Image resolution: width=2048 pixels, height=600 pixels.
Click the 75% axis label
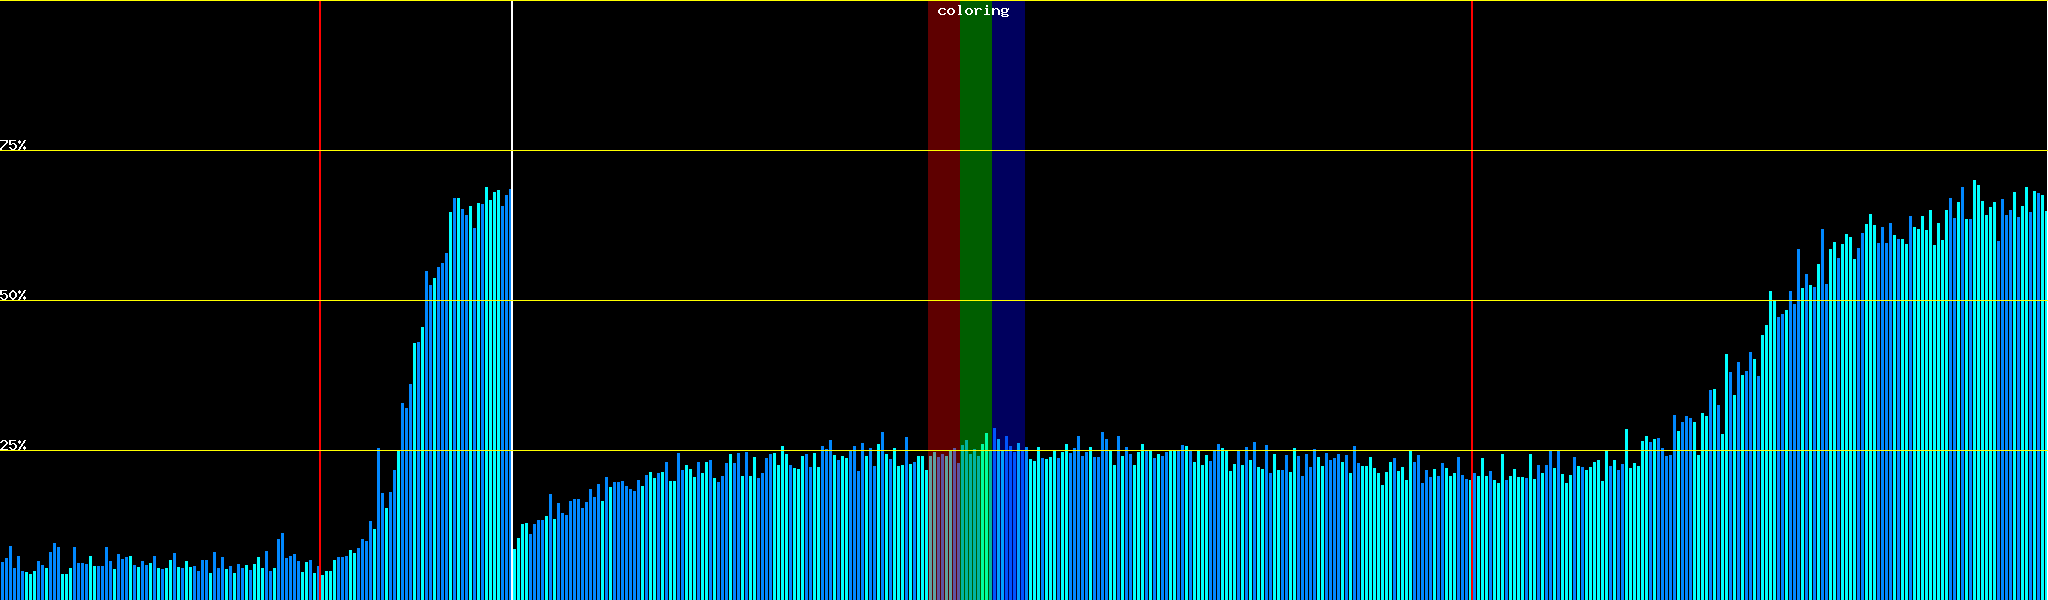click(13, 145)
